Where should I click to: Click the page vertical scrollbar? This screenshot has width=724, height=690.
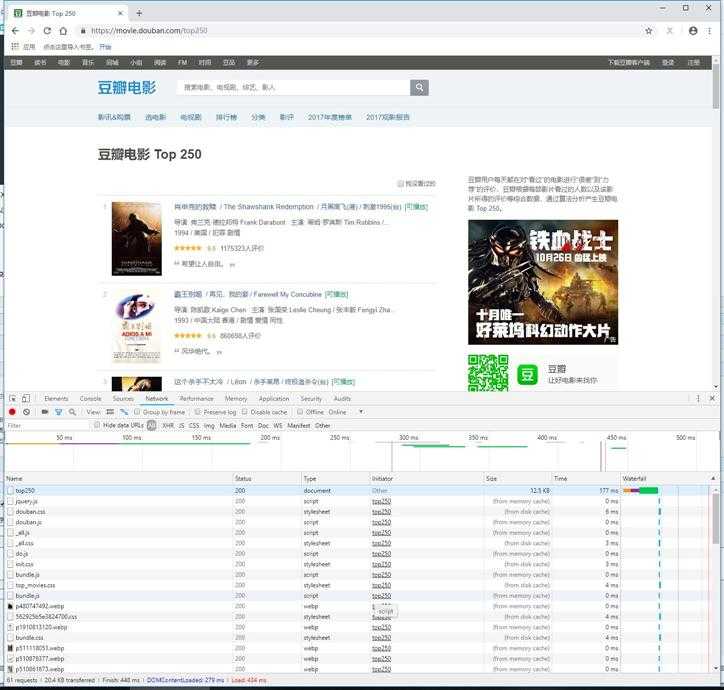coord(716,87)
